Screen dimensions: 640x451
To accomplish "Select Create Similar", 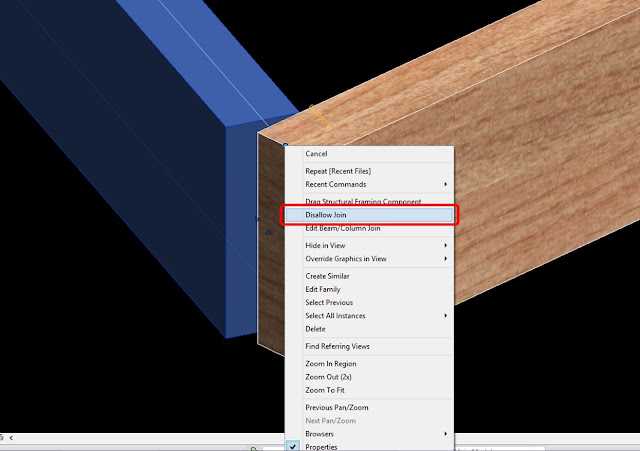I will (327, 276).
